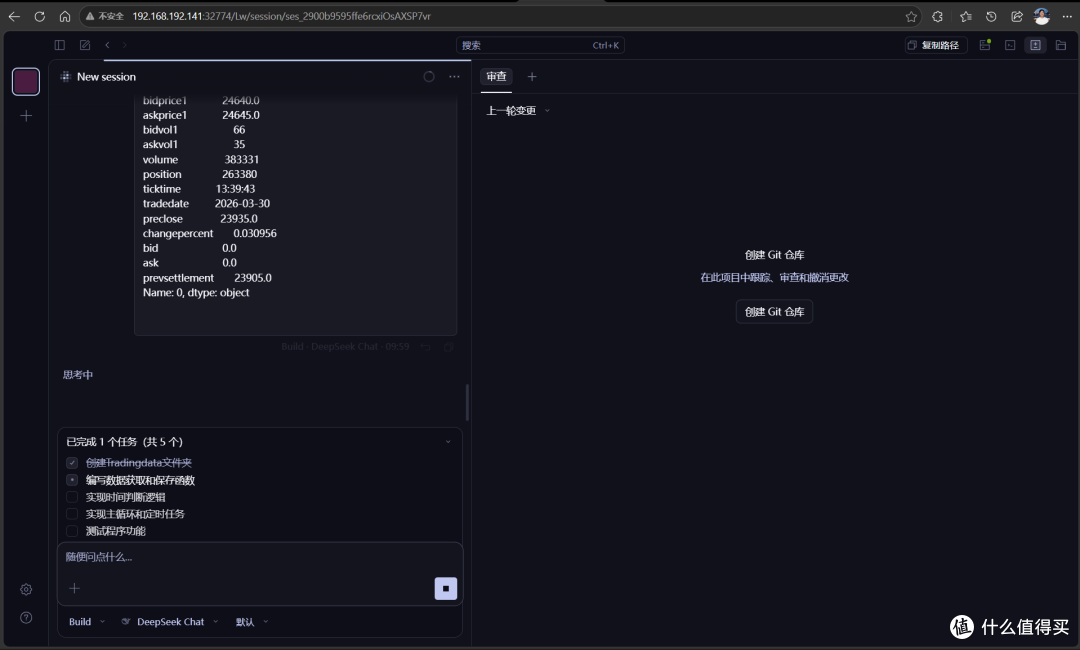1080x650 pixels.
Task: Toggle checkbox for 测试程序功能
Action: coord(72,531)
